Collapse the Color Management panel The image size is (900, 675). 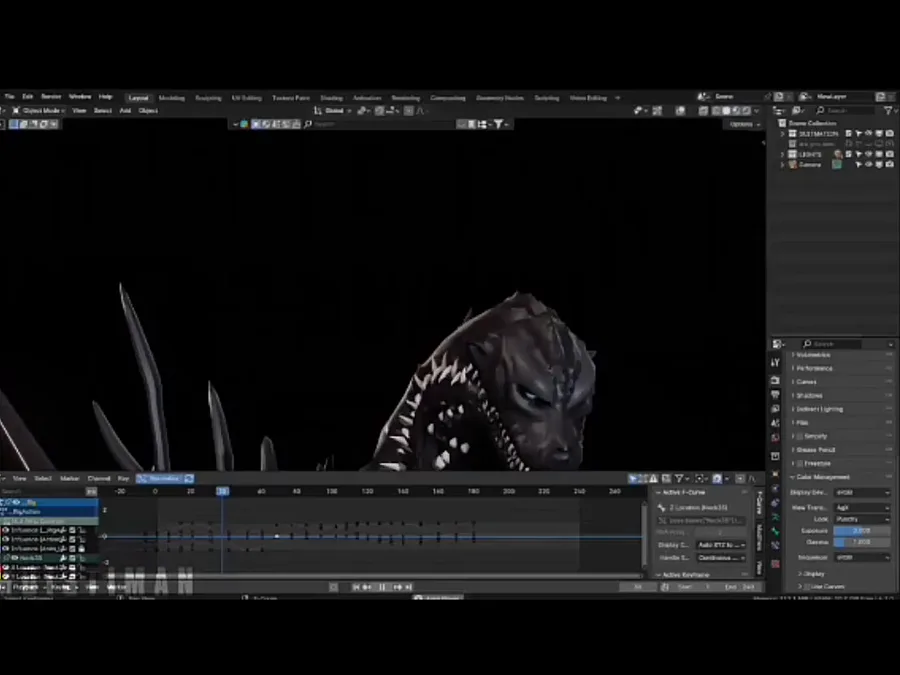[x=823, y=477]
